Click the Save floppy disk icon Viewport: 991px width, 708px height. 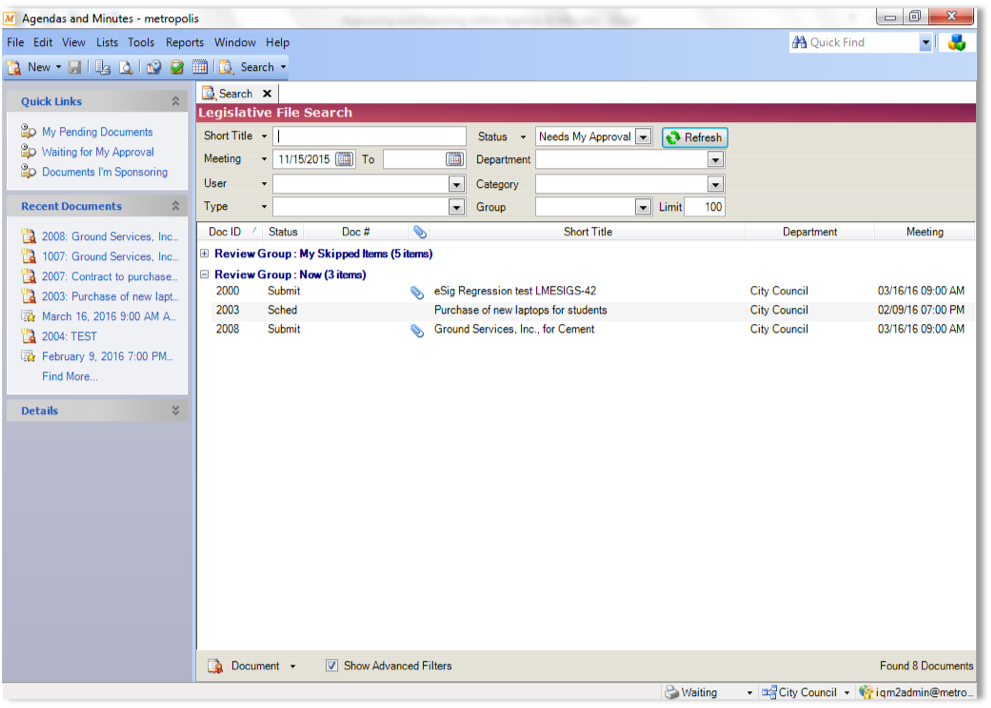(75, 67)
